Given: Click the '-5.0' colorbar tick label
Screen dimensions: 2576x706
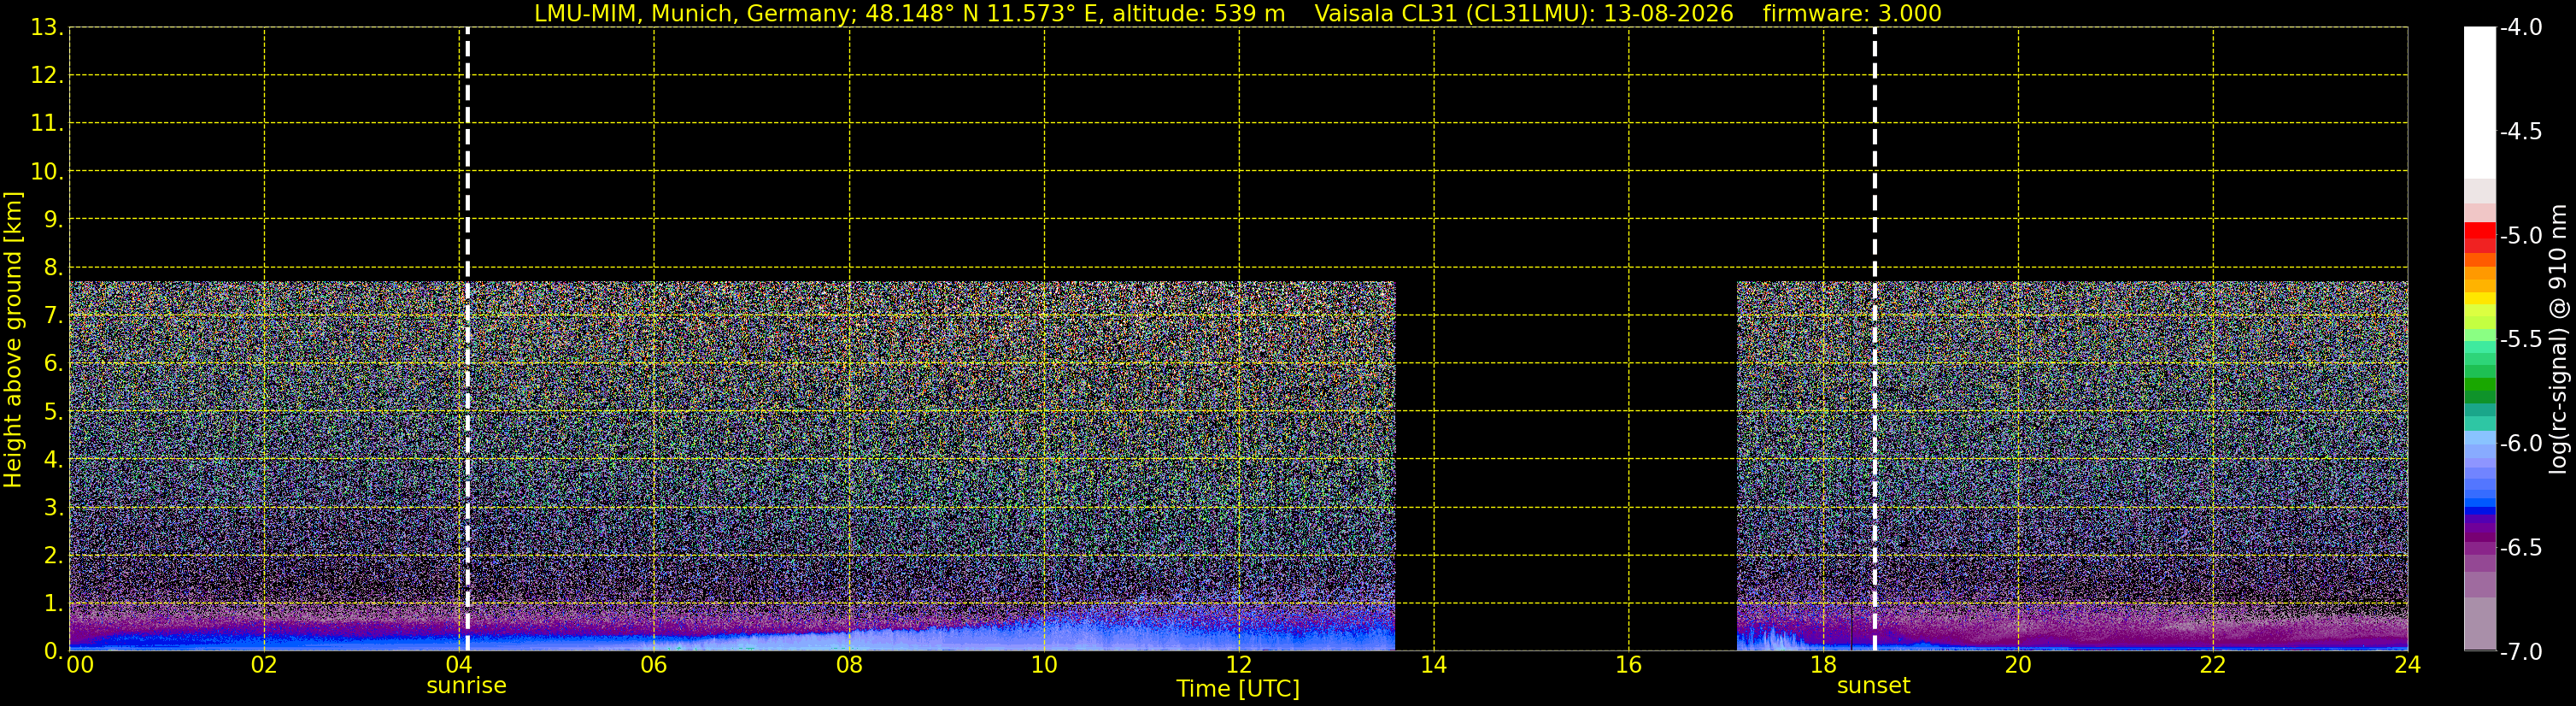Looking at the screenshot, I should click(2520, 236).
